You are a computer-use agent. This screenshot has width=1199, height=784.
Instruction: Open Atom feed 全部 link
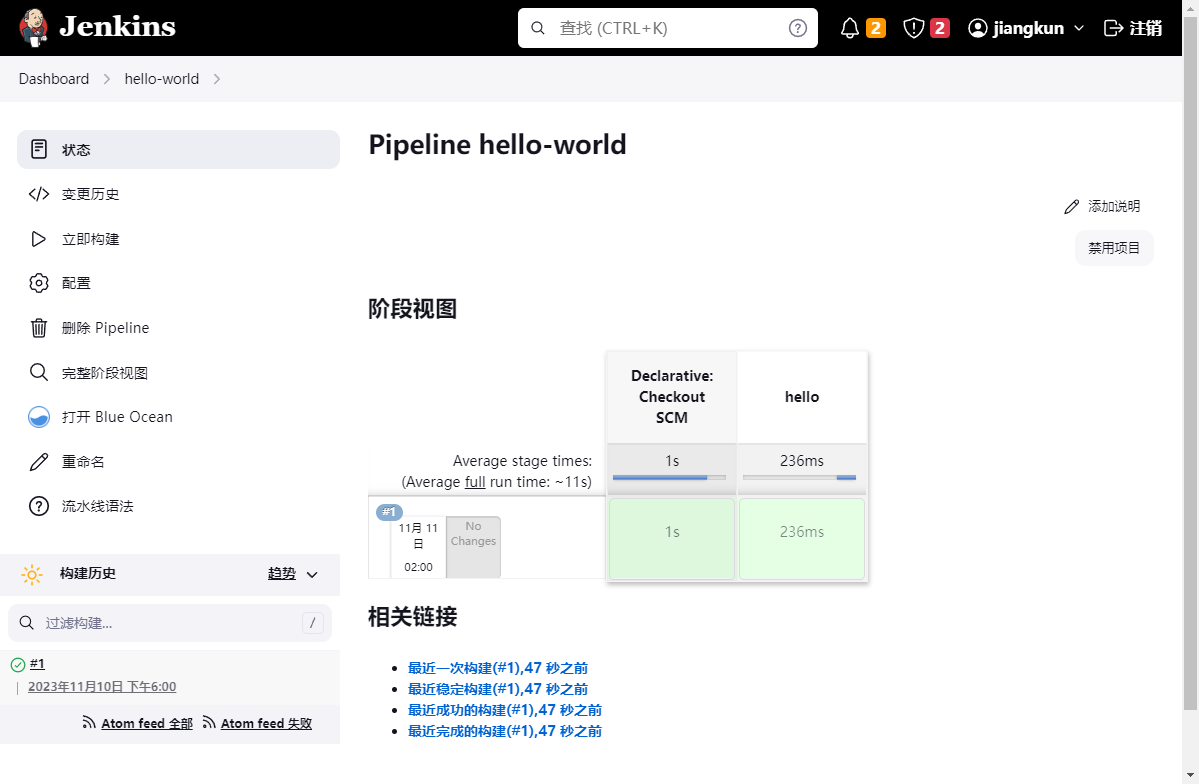coord(147,724)
